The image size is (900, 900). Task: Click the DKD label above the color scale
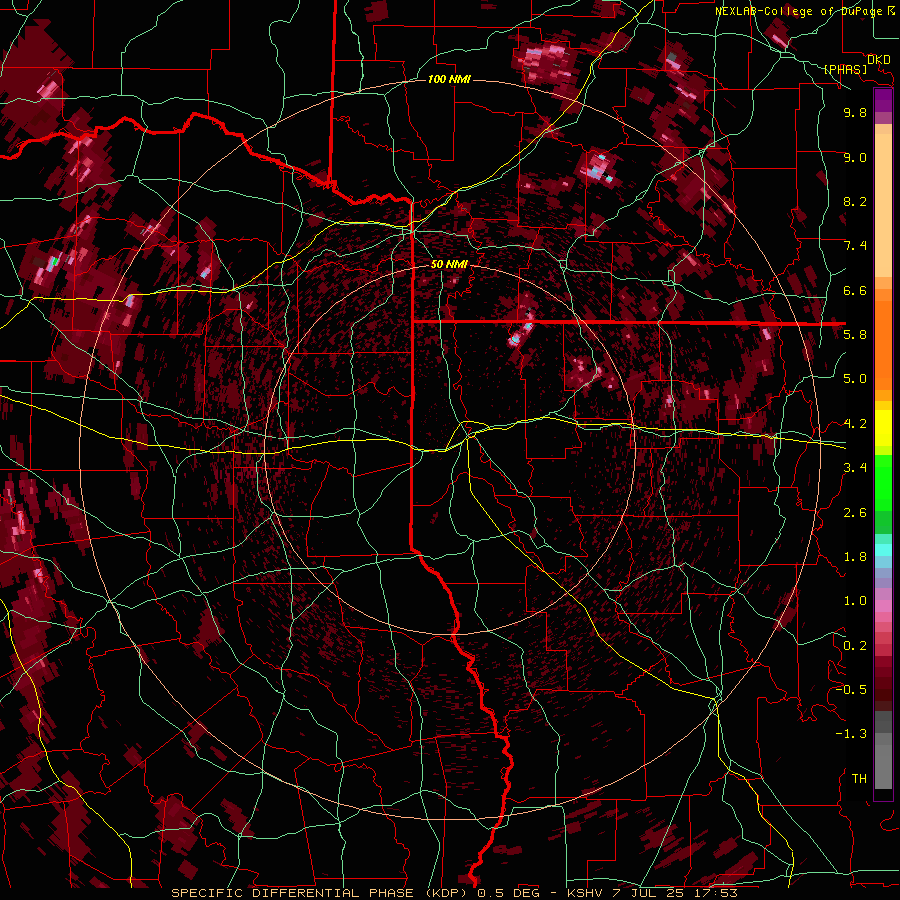tap(879, 60)
